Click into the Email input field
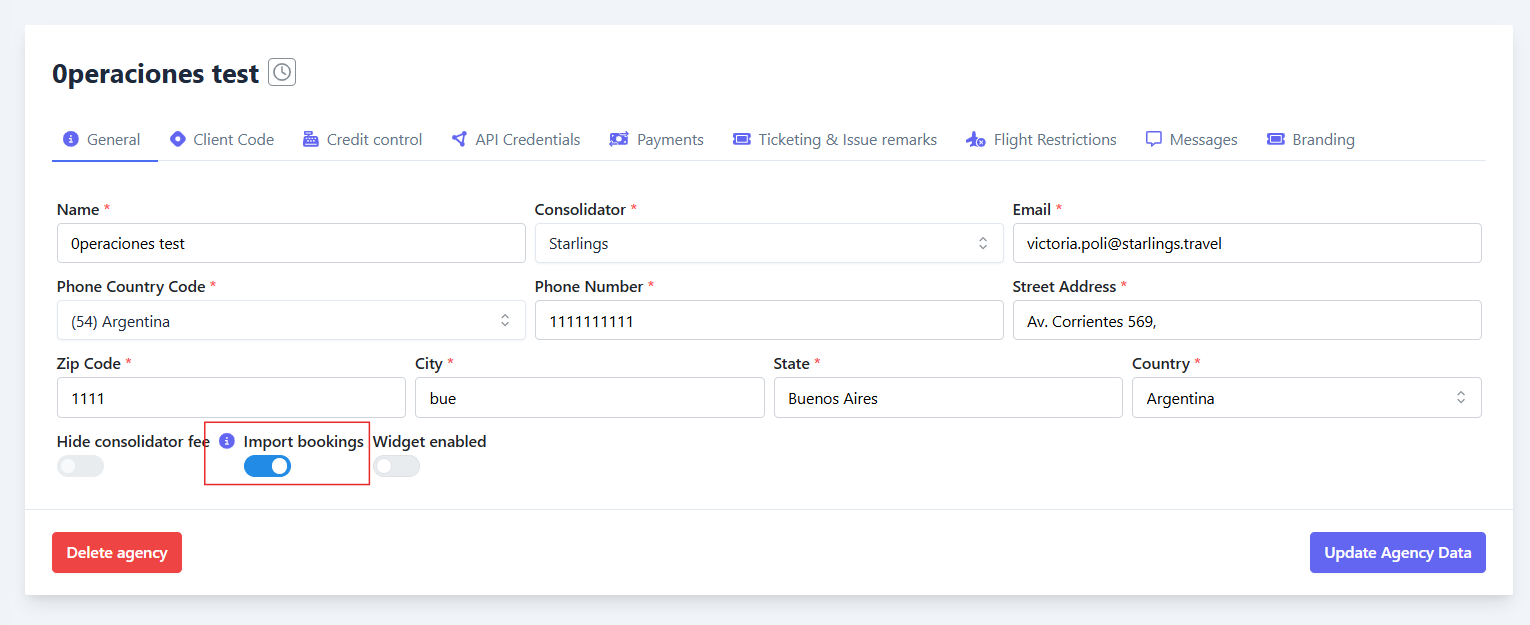Image resolution: width=1530 pixels, height=625 pixels. click(1246, 243)
